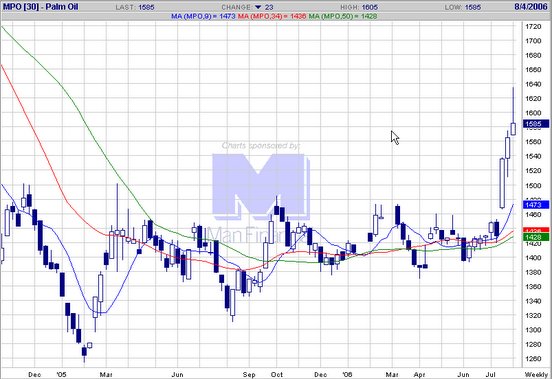
Task: Click the 'Apr' label on time axis
Action: tap(420, 374)
